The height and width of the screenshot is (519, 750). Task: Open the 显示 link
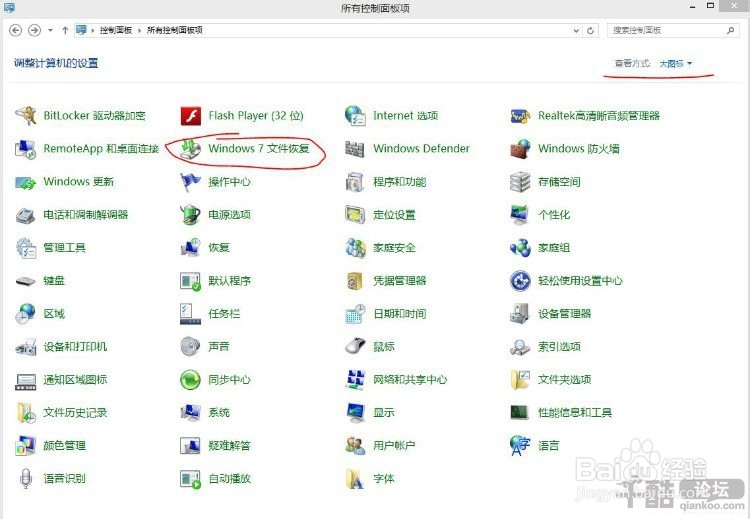point(384,413)
